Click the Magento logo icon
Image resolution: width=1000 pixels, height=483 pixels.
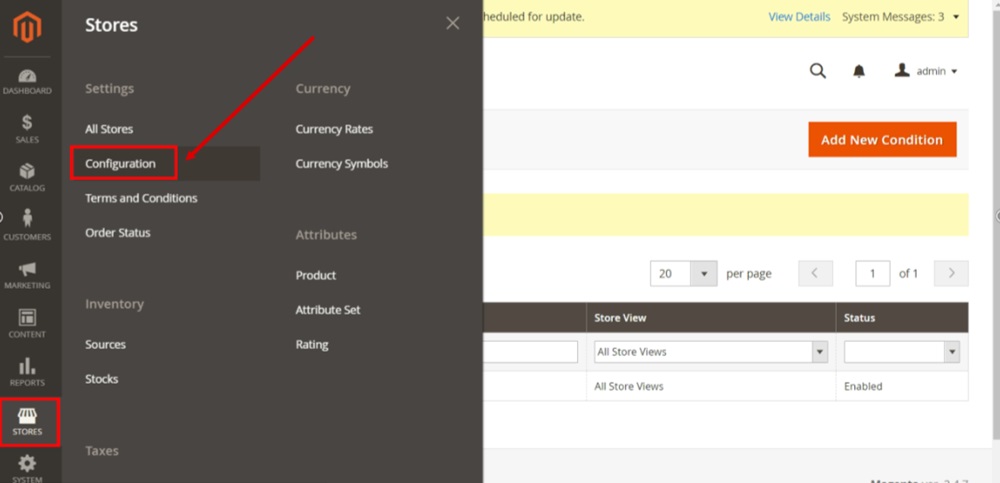click(27, 27)
